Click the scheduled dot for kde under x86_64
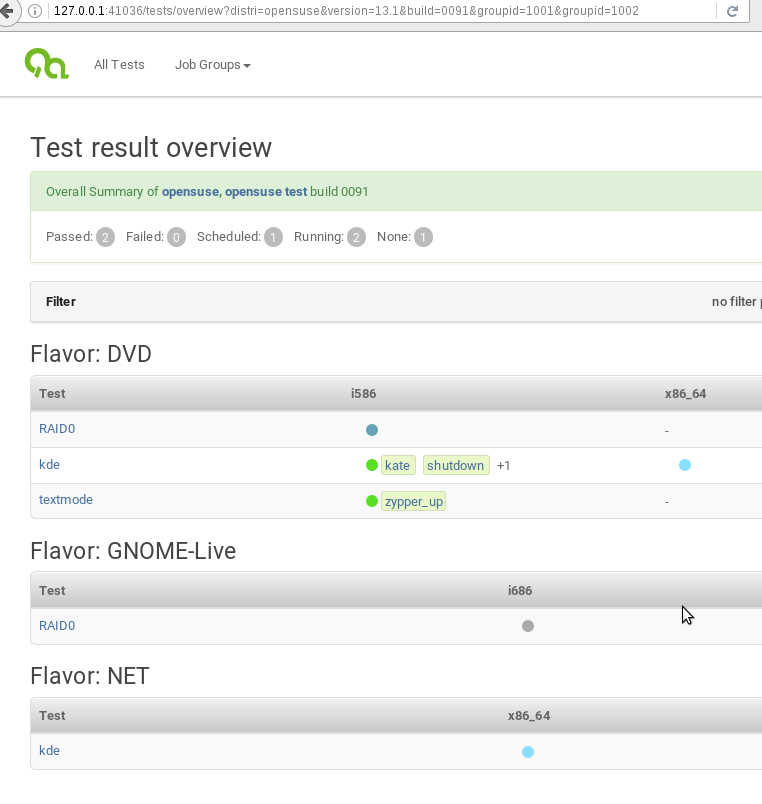The width and height of the screenshot is (762, 804). [686, 465]
